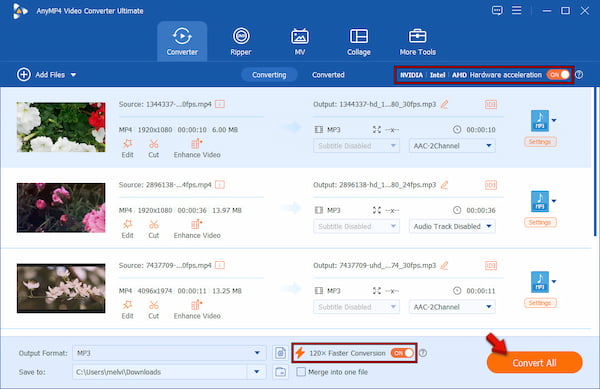Switch to the Converted tab
600x389 pixels.
tap(328, 75)
